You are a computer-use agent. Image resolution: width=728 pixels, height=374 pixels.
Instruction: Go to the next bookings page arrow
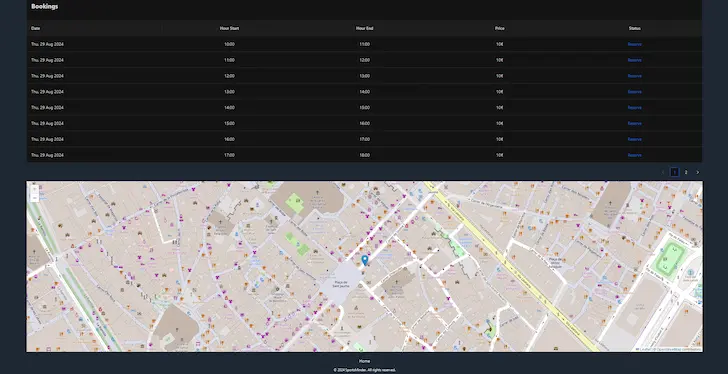point(697,172)
